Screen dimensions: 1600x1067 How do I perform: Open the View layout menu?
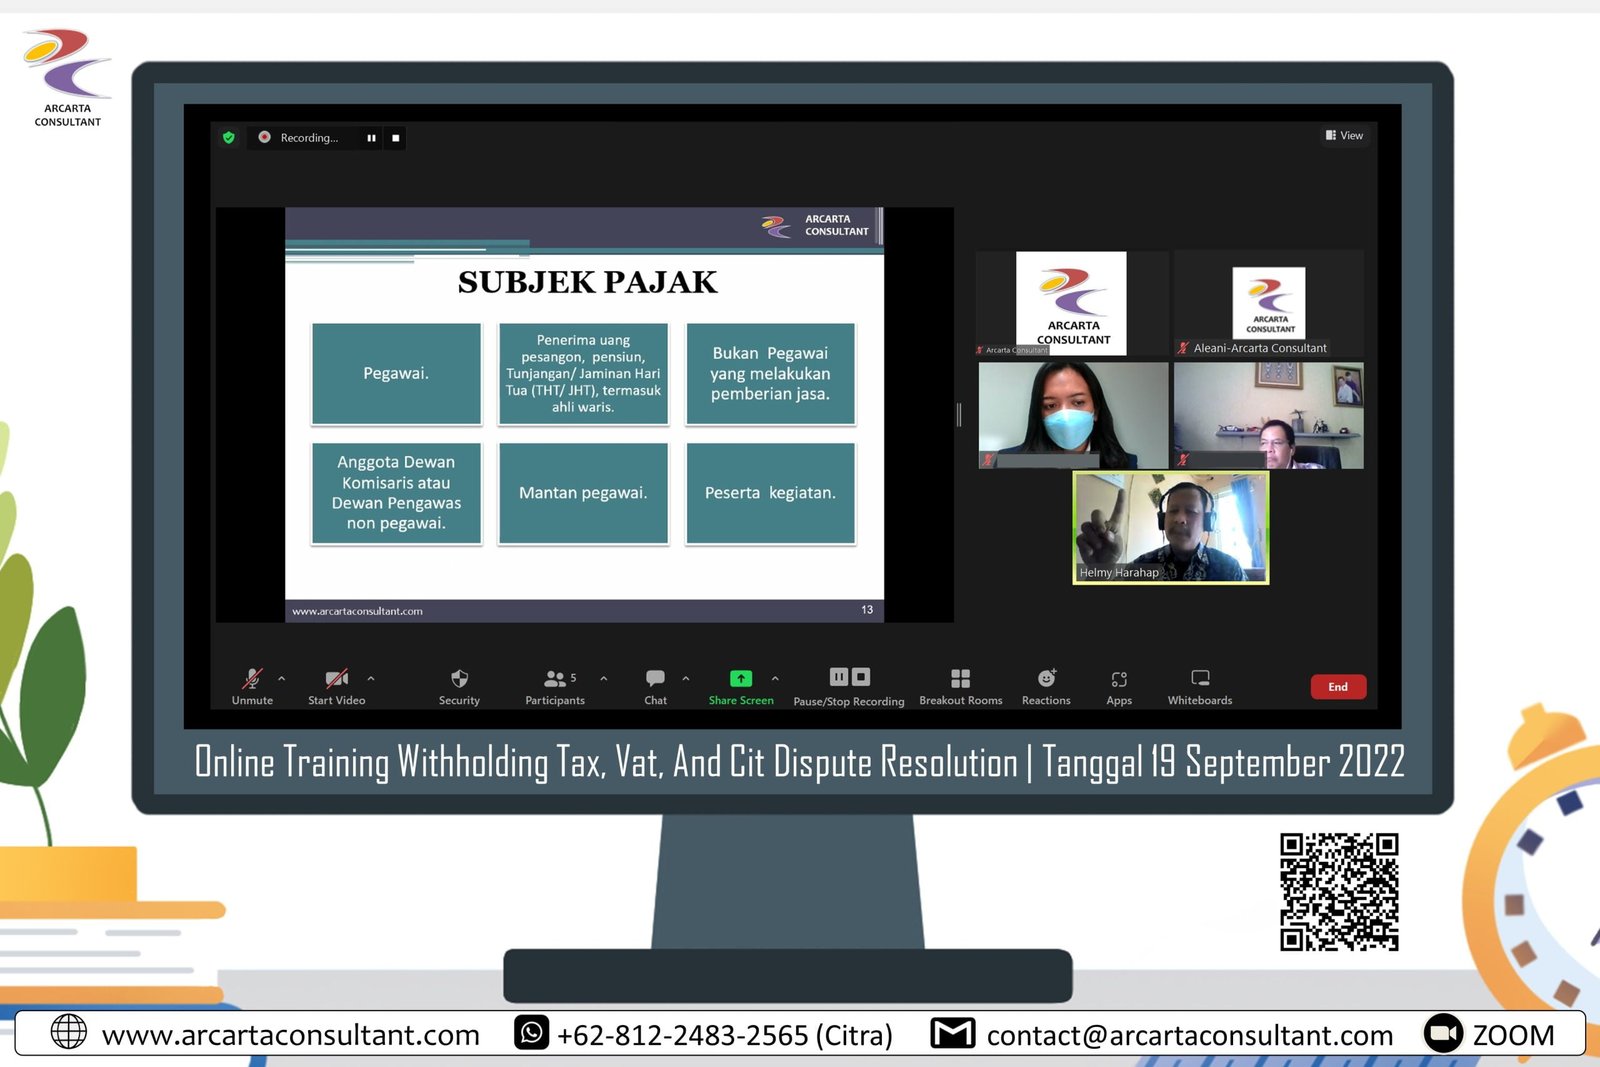pyautogui.click(x=1344, y=136)
